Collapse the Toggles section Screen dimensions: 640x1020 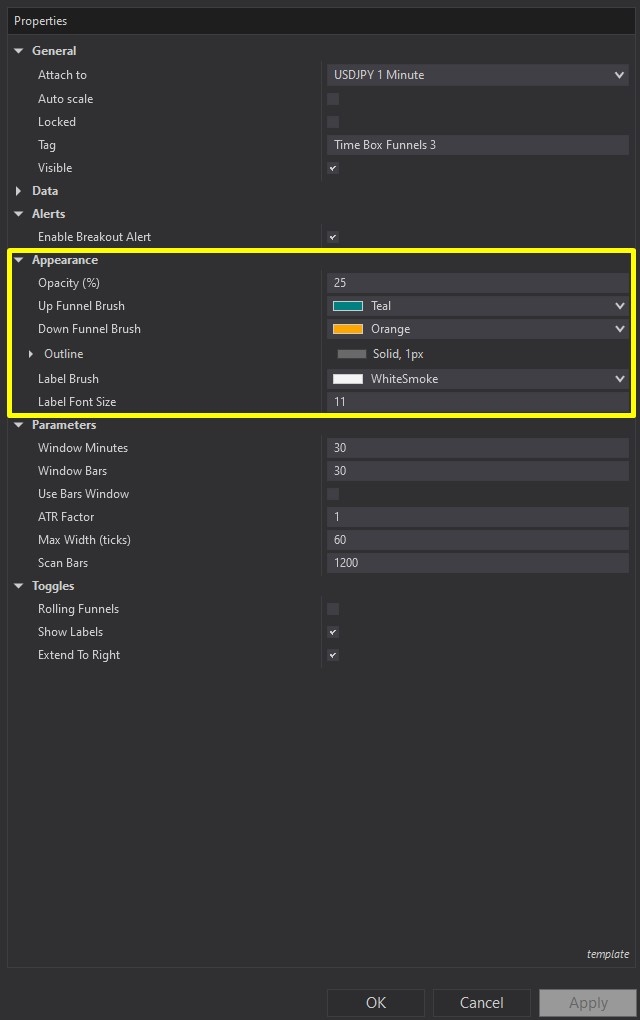click(18, 586)
